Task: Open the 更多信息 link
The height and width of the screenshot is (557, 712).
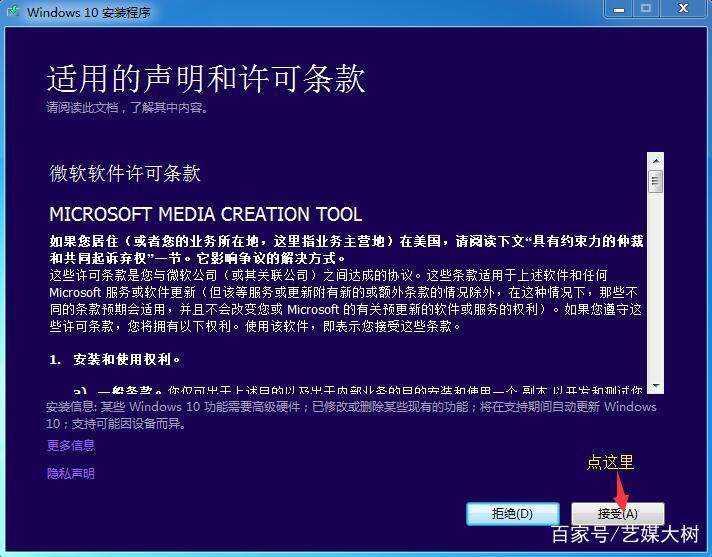Action: (71, 445)
